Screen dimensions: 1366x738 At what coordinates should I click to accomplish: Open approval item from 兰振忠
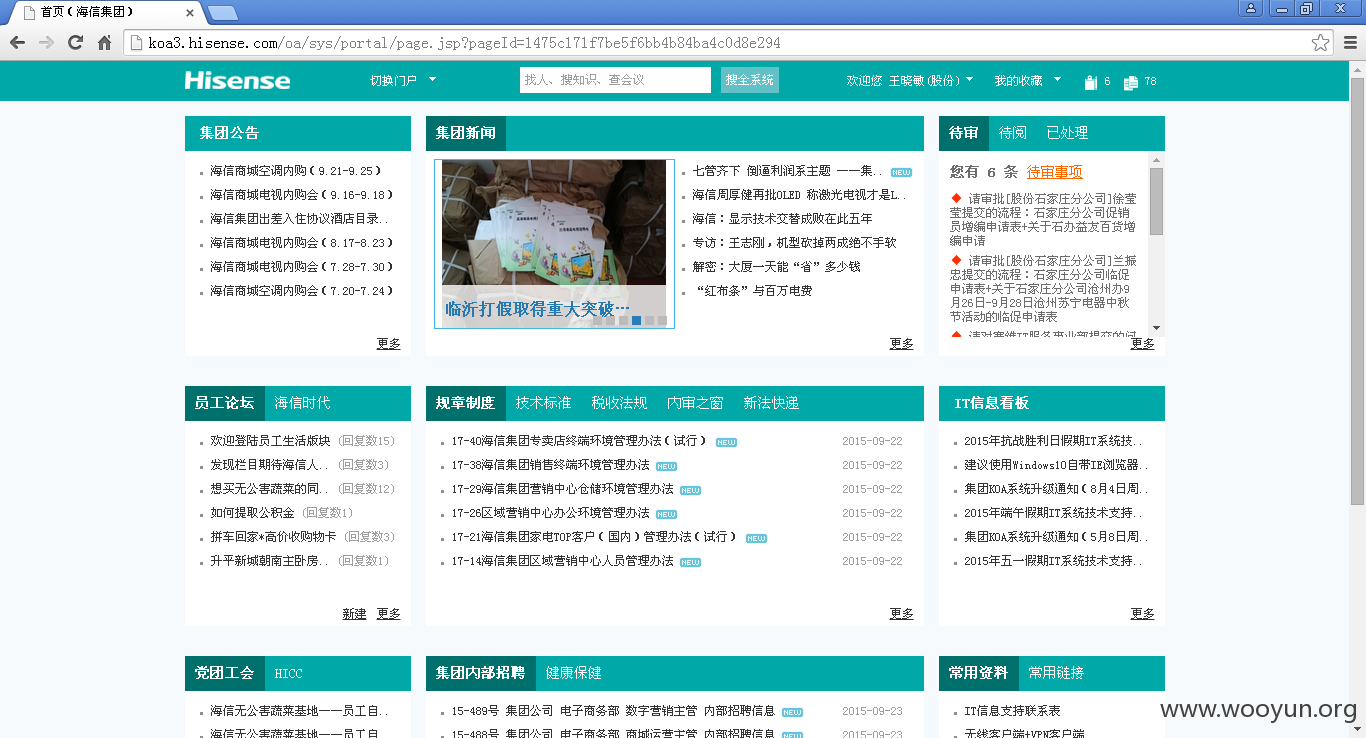click(x=1043, y=288)
